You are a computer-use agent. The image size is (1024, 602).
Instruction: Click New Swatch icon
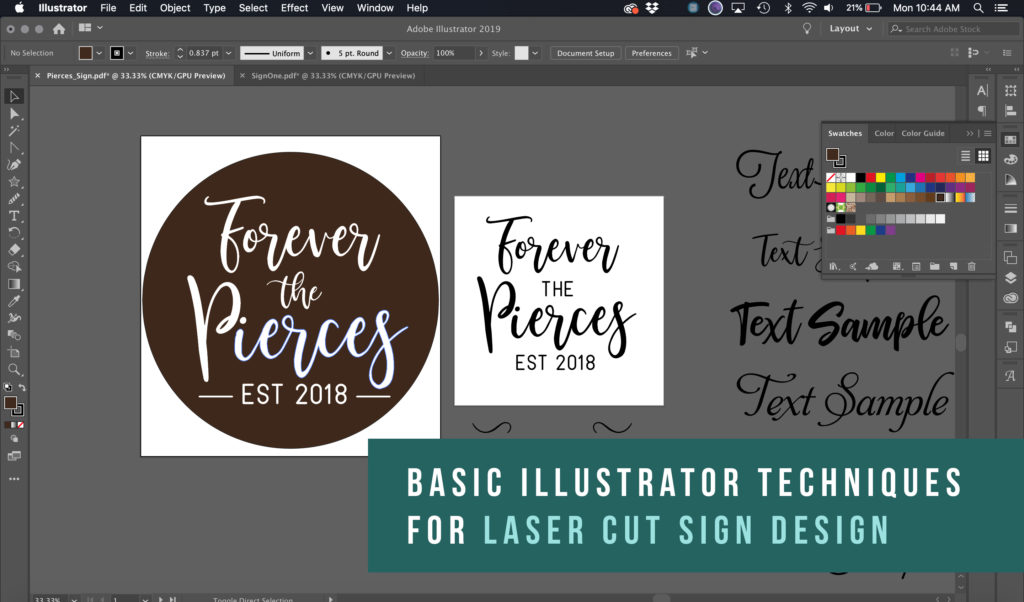tap(953, 266)
